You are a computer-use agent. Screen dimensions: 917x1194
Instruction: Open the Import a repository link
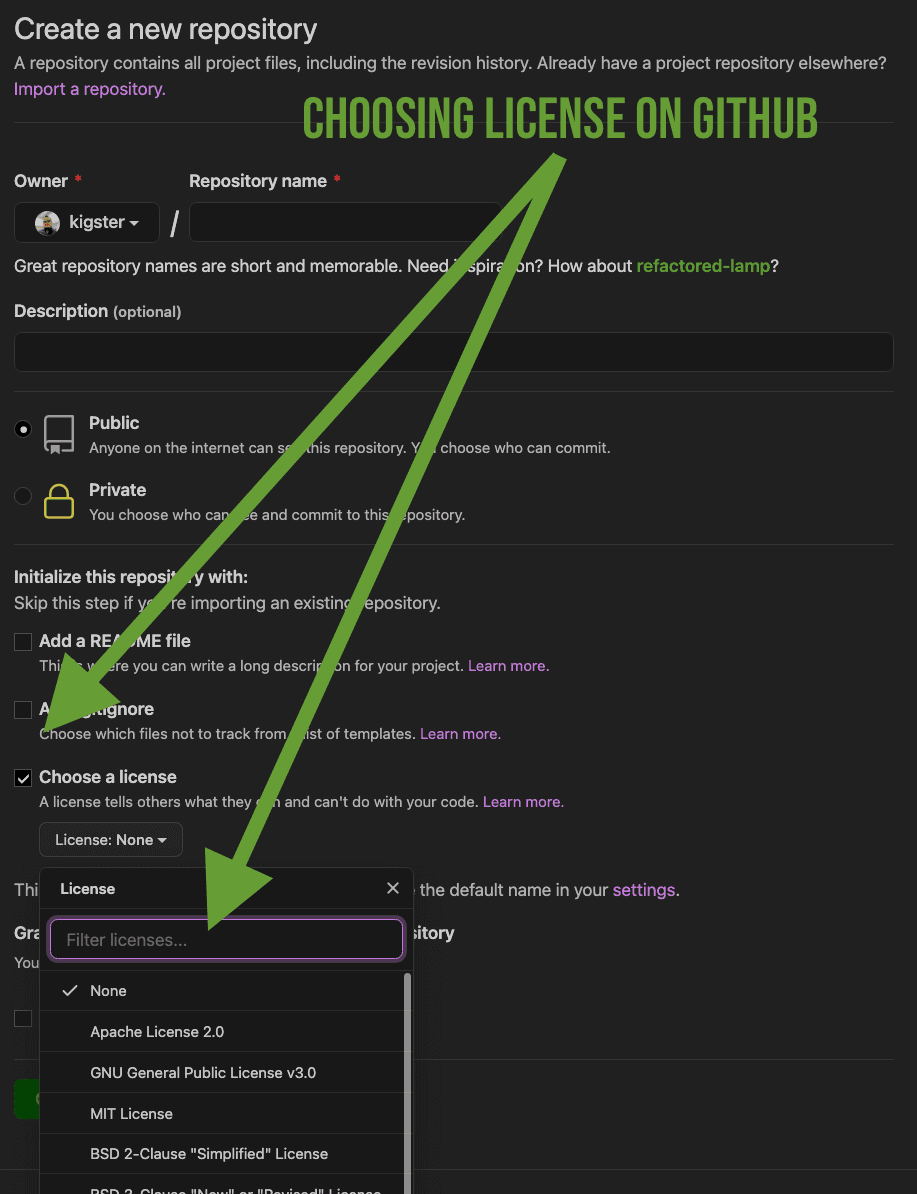89,89
